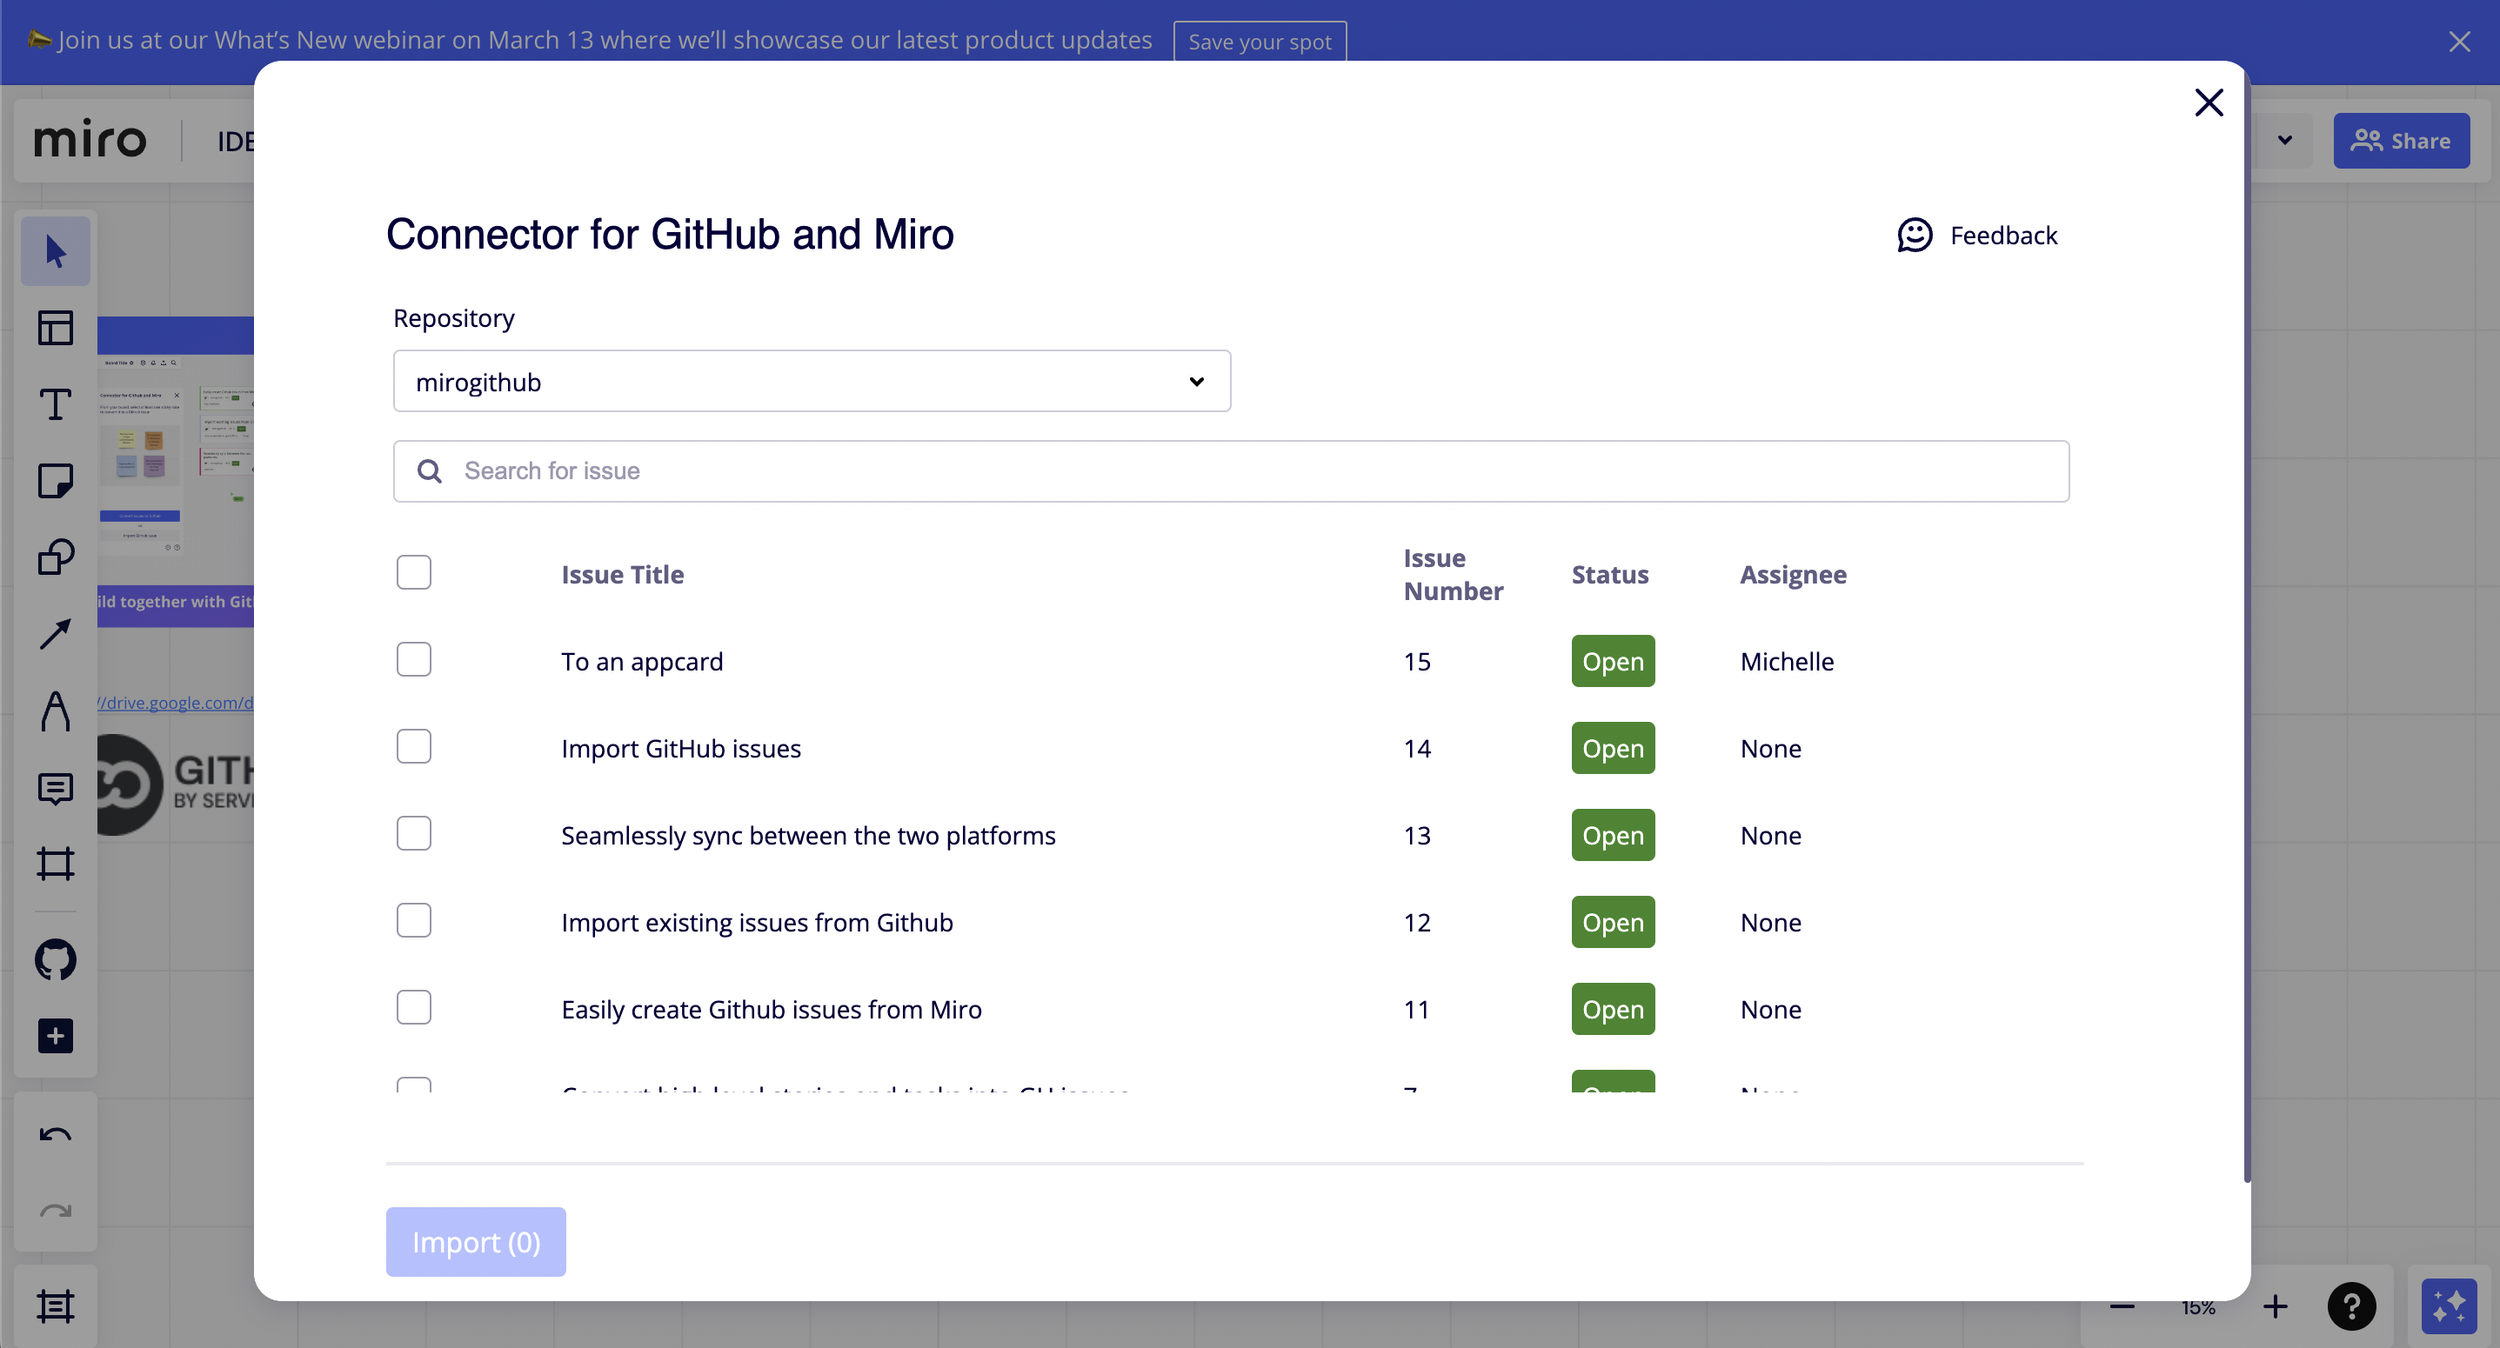This screenshot has height=1348, width=2500.
Task: Click 'Easily create Github issues from Miro' text
Action: (x=772, y=1010)
